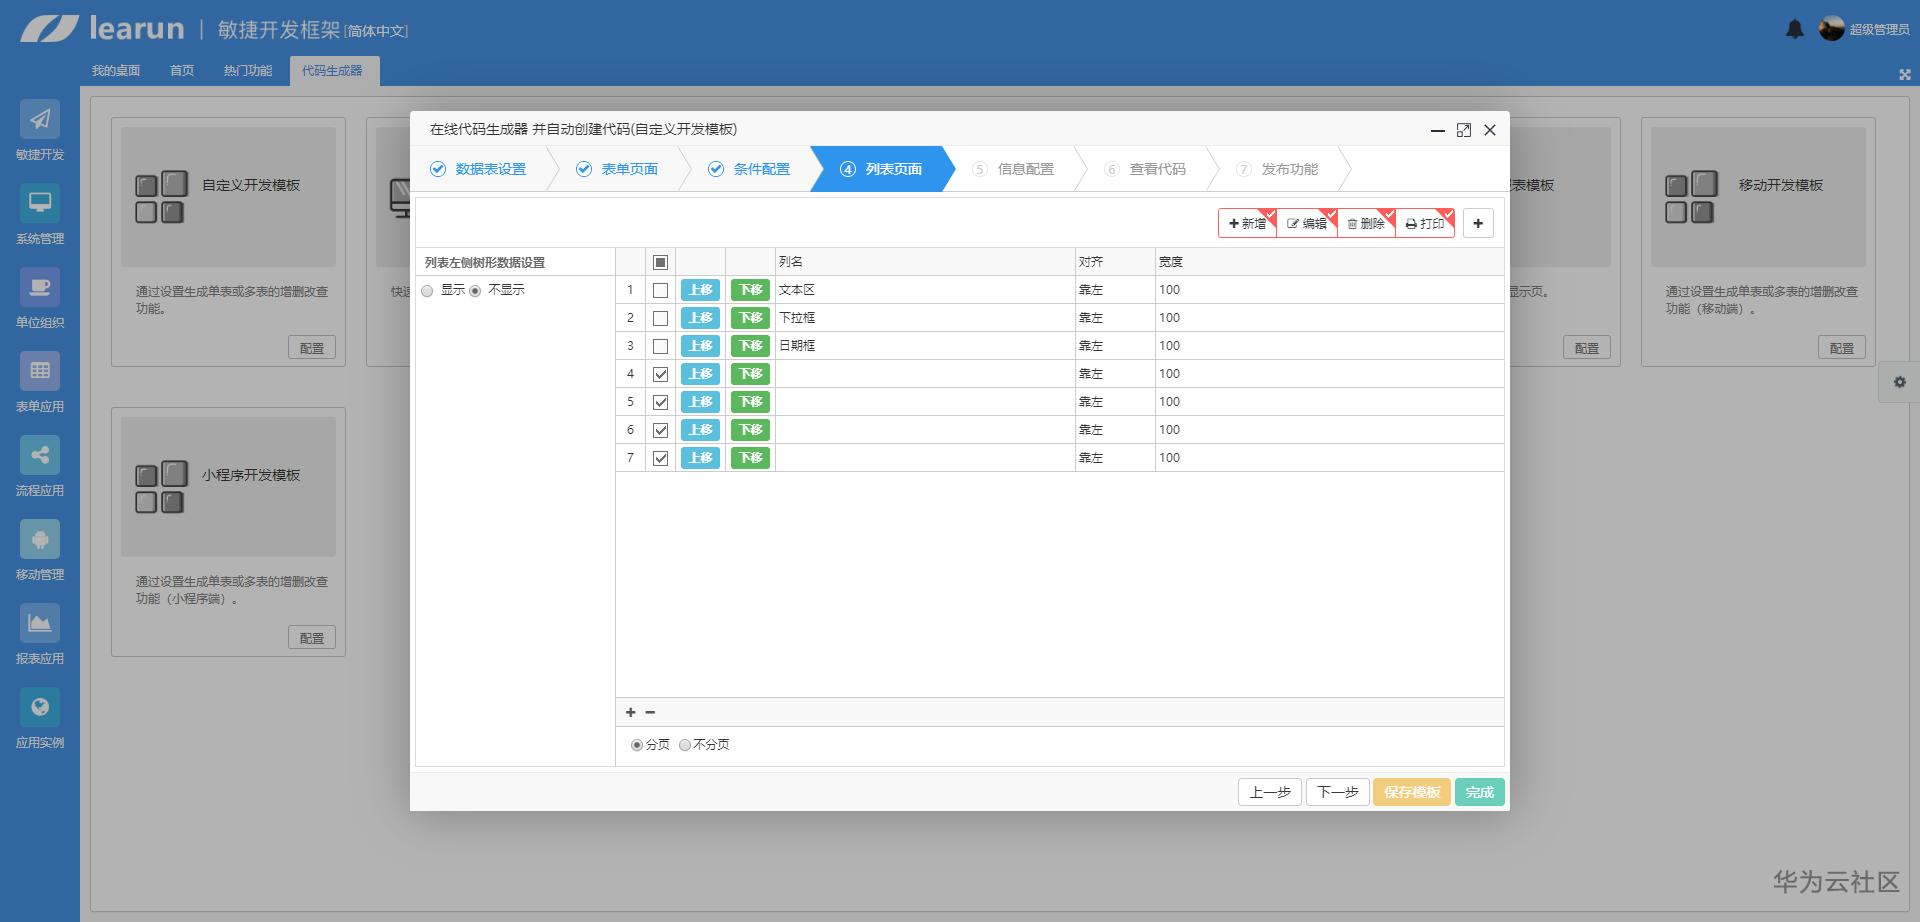1920x922 pixels.
Task: Click the notification bell icon
Action: (1795, 29)
